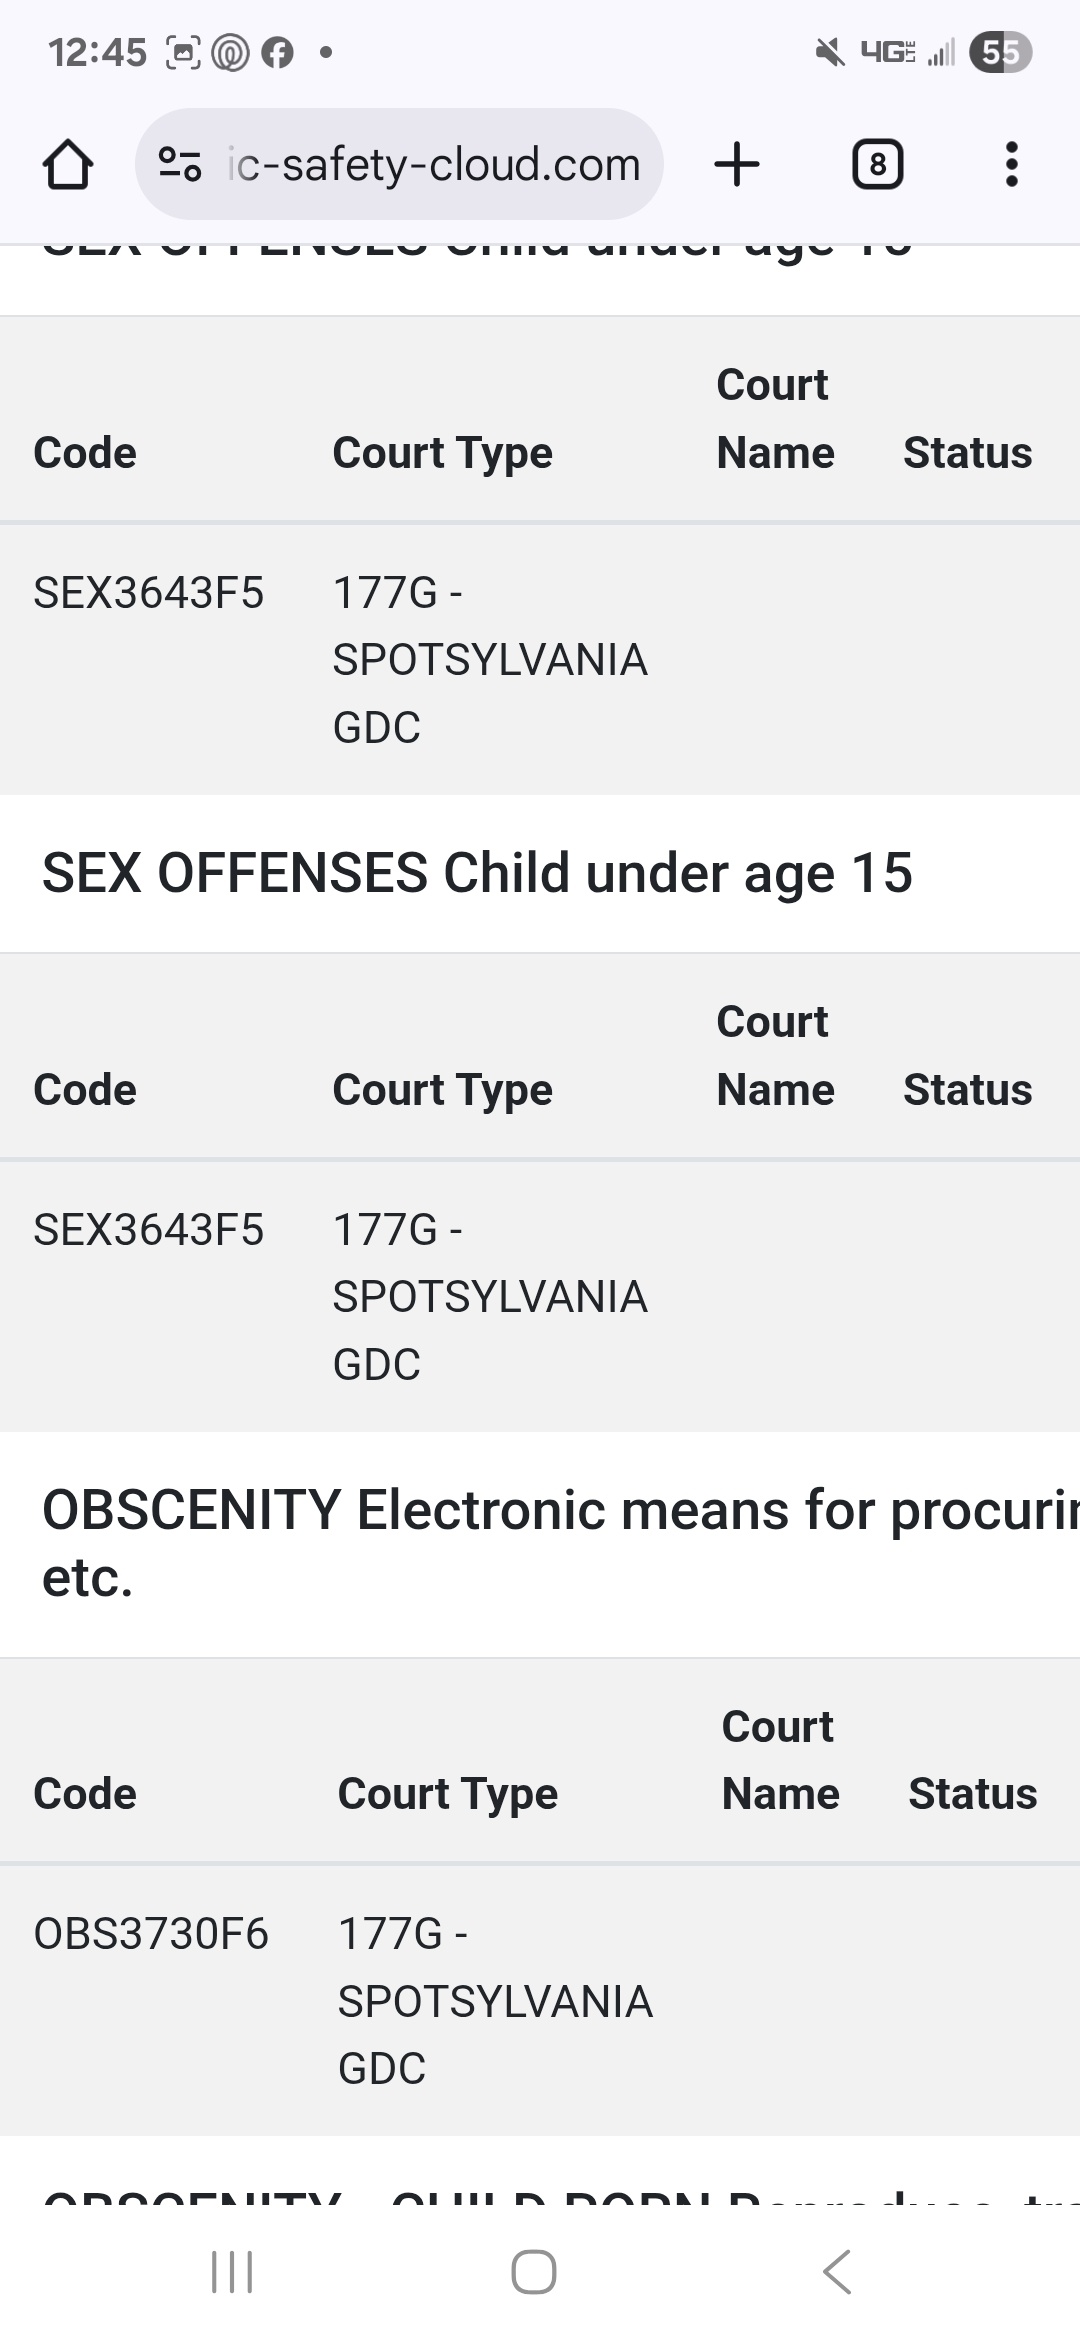
Task: Open tab switcher showing 8 tabs
Action: pyautogui.click(x=877, y=164)
